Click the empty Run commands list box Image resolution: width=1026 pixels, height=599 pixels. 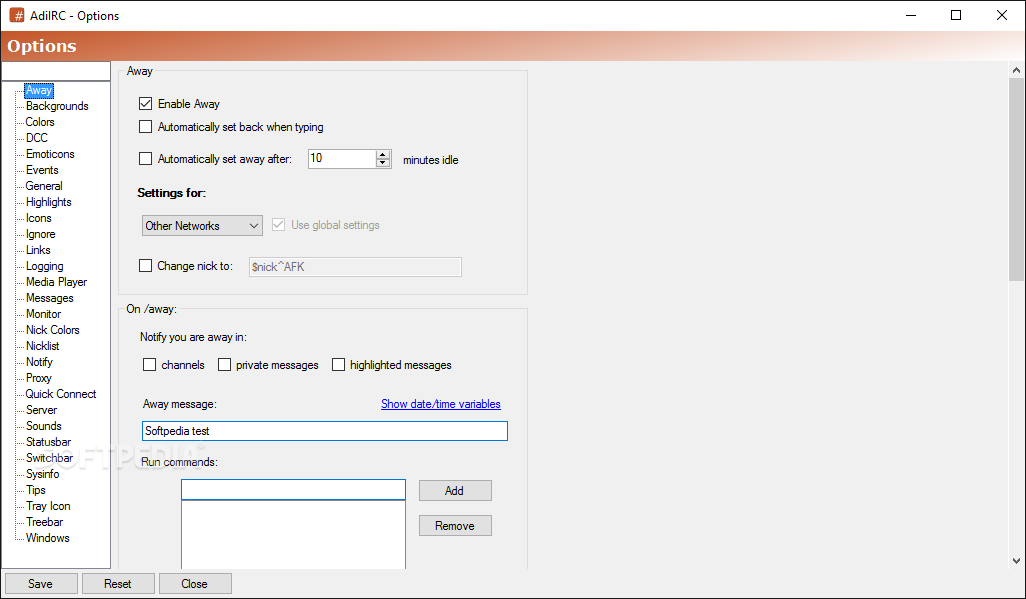pos(293,534)
